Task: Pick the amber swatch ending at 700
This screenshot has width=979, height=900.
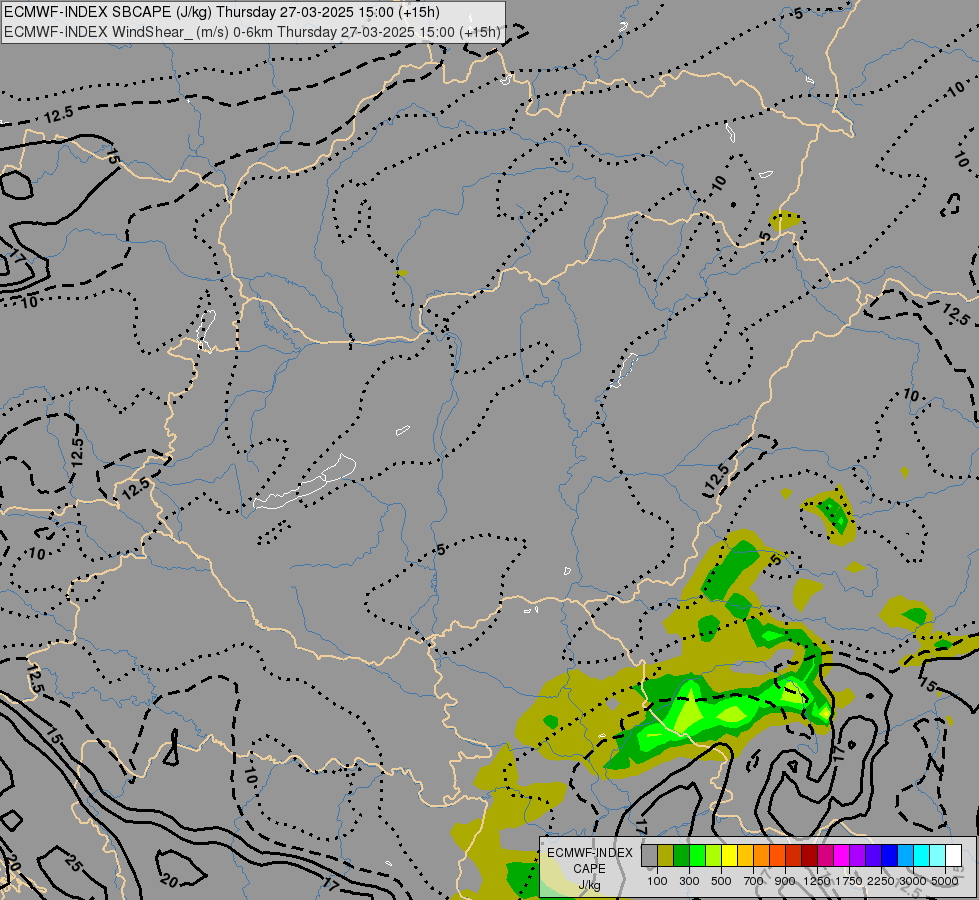Action: click(745, 856)
